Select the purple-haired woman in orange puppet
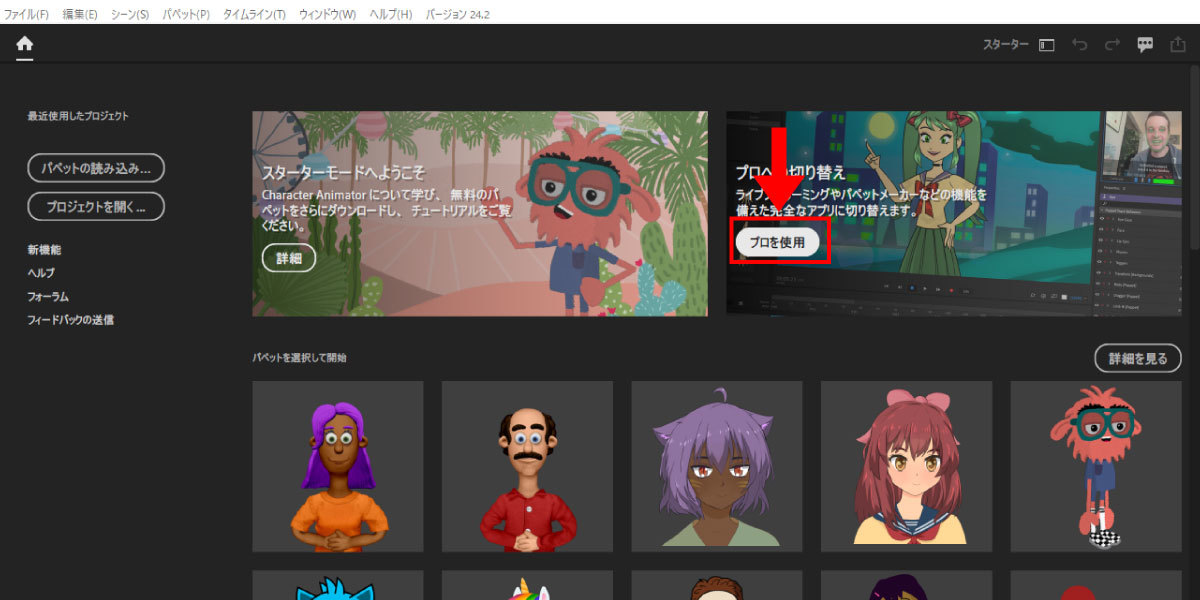This screenshot has width=1200, height=600. tap(338, 466)
